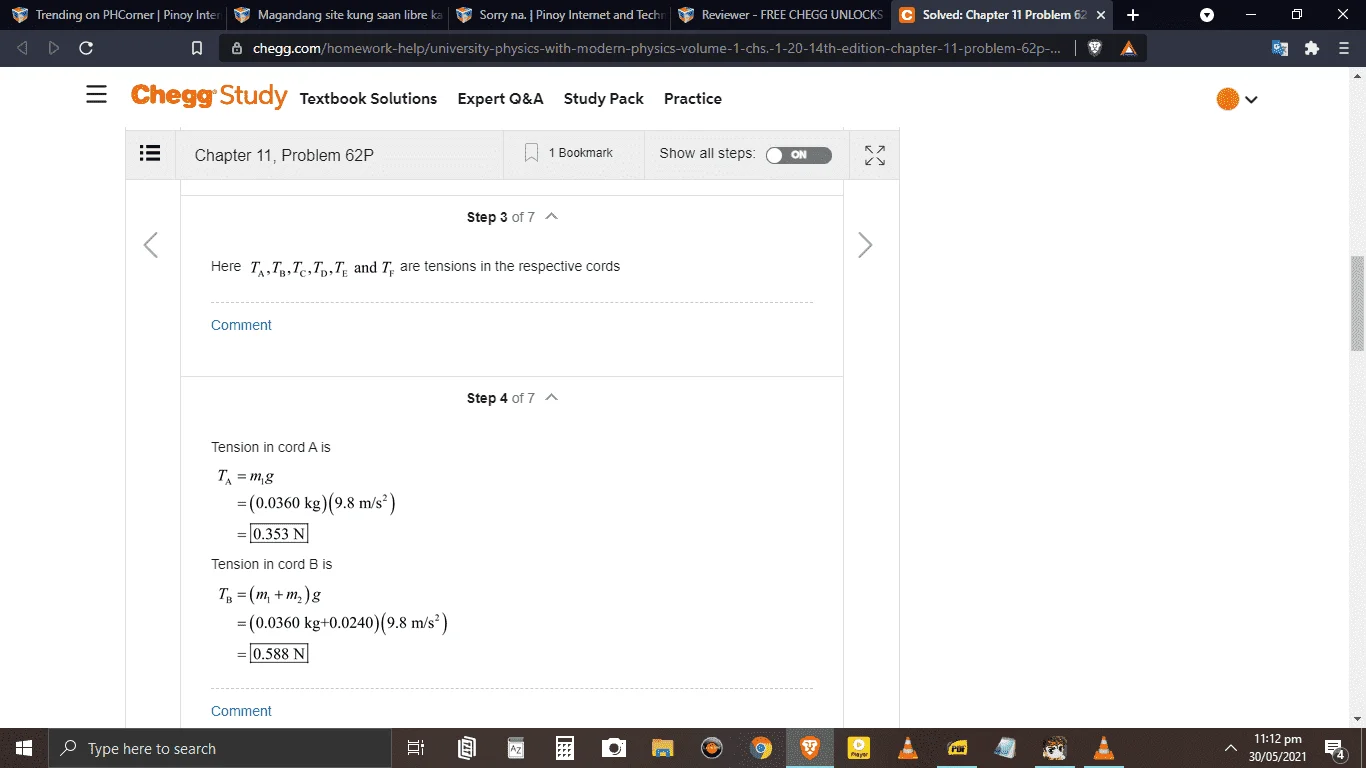This screenshot has width=1366, height=768.
Task: Open the tab search dropdown
Action: 1207,15
